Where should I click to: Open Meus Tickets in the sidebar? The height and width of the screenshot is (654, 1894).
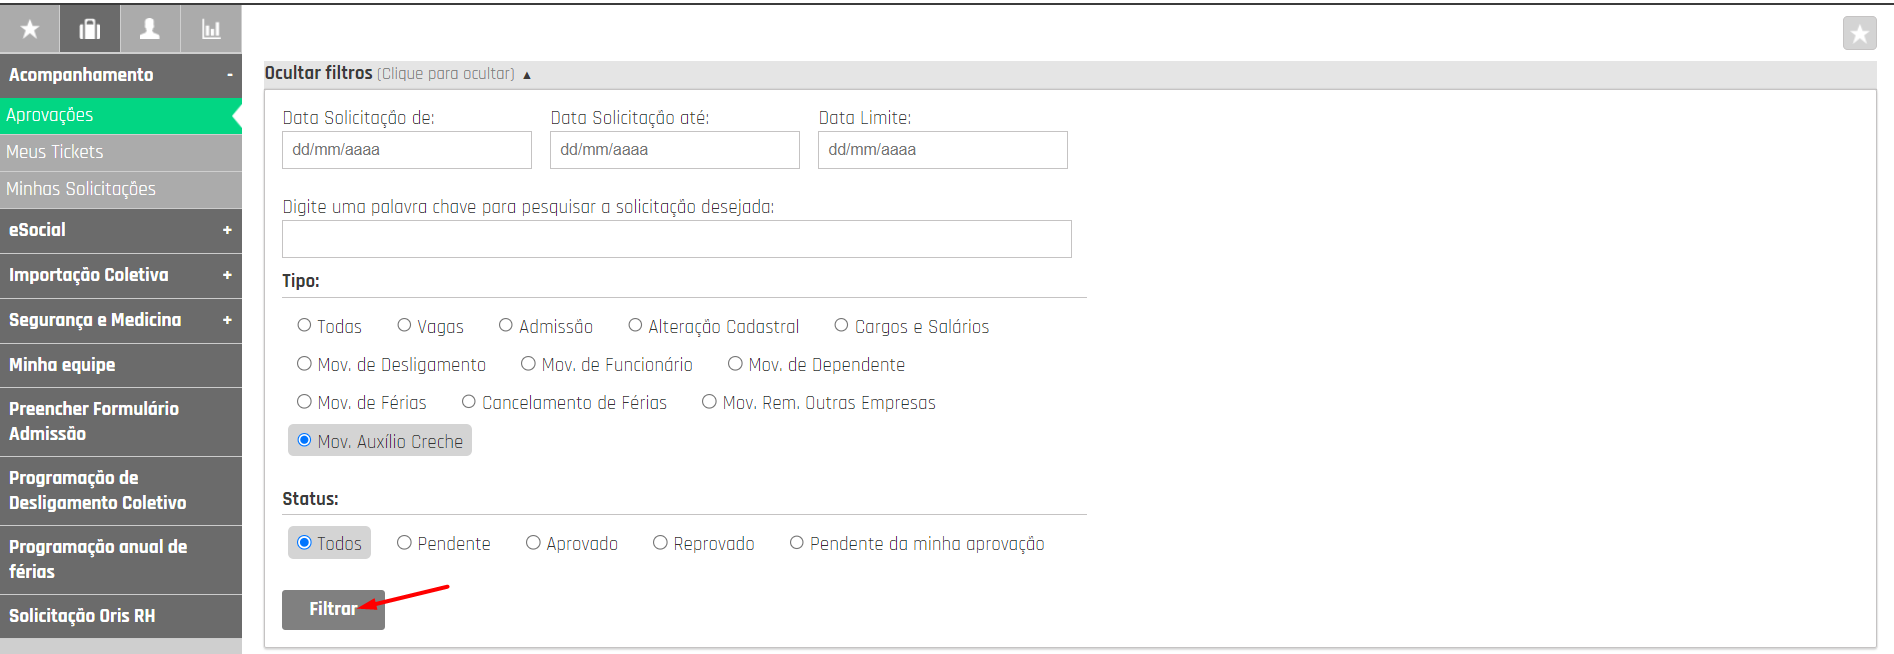[x=121, y=152]
